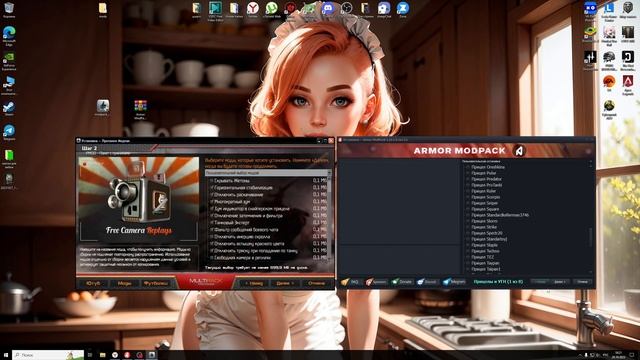This screenshot has height=360, width=640.
Task: Open the mod selection preset dropdown in Multipack
Action: [268, 173]
